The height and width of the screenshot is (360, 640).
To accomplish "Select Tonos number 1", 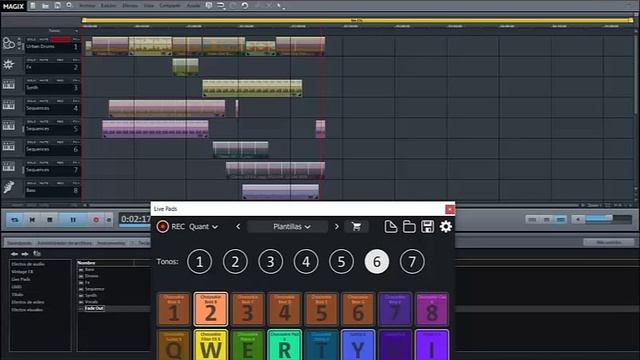I will (x=200, y=262).
